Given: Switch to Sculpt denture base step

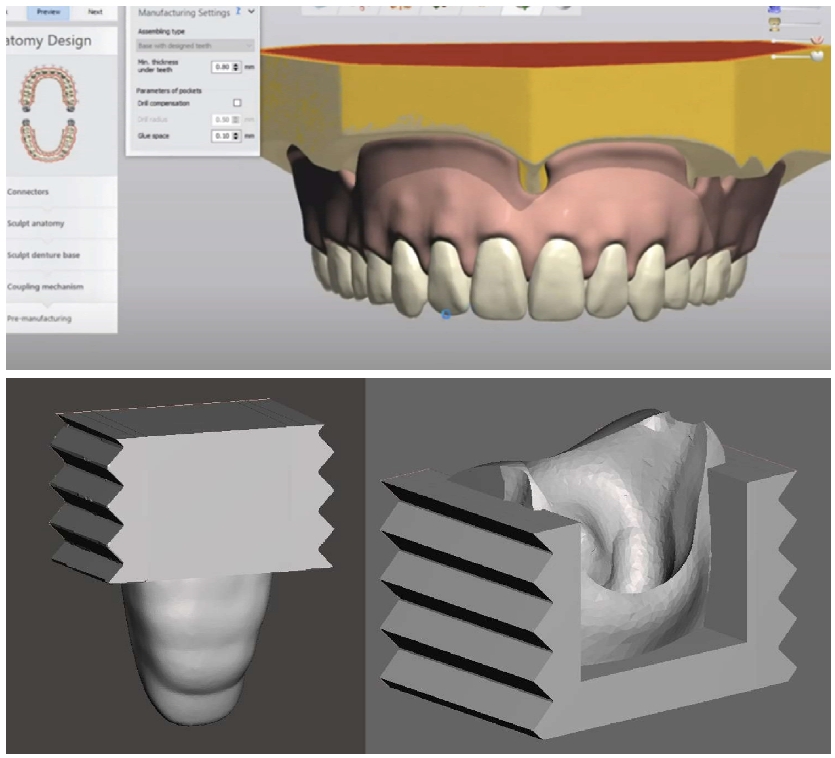Looking at the screenshot, I should [x=45, y=255].
